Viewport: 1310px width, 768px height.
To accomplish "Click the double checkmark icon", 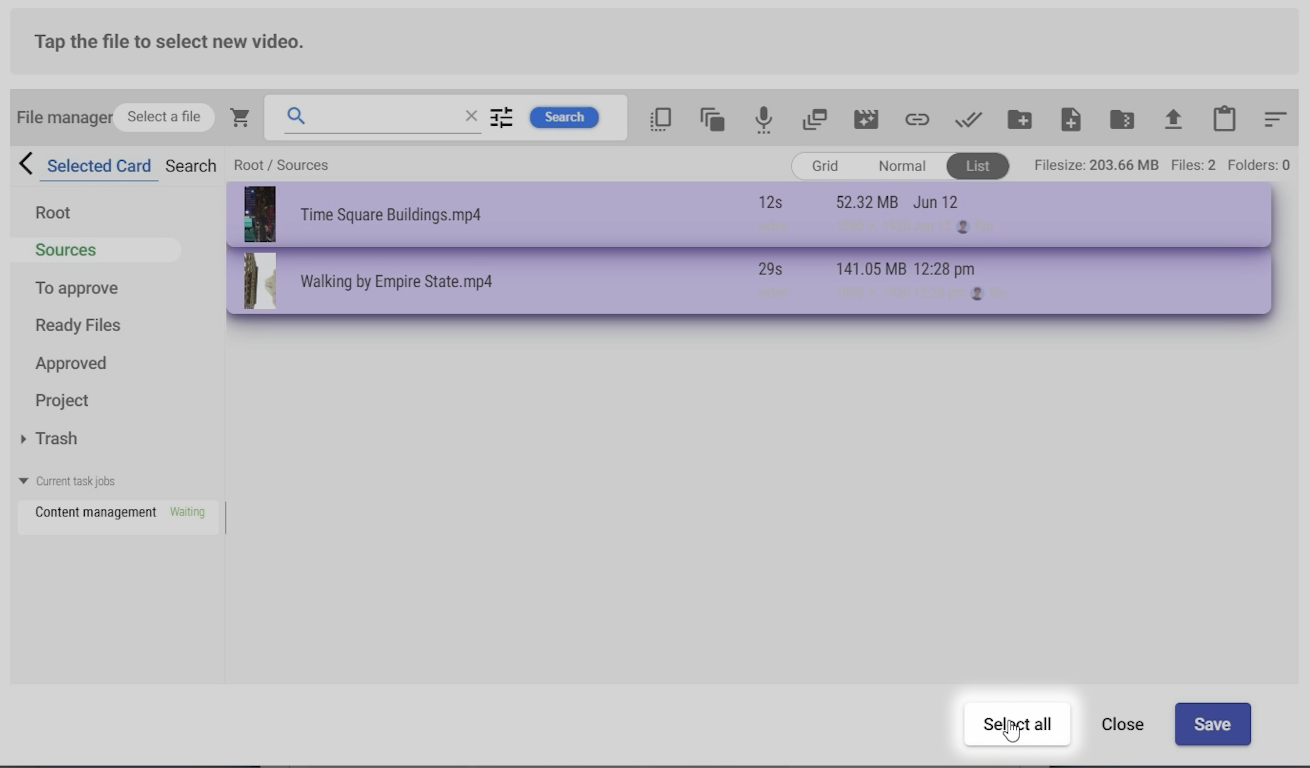I will (x=968, y=119).
